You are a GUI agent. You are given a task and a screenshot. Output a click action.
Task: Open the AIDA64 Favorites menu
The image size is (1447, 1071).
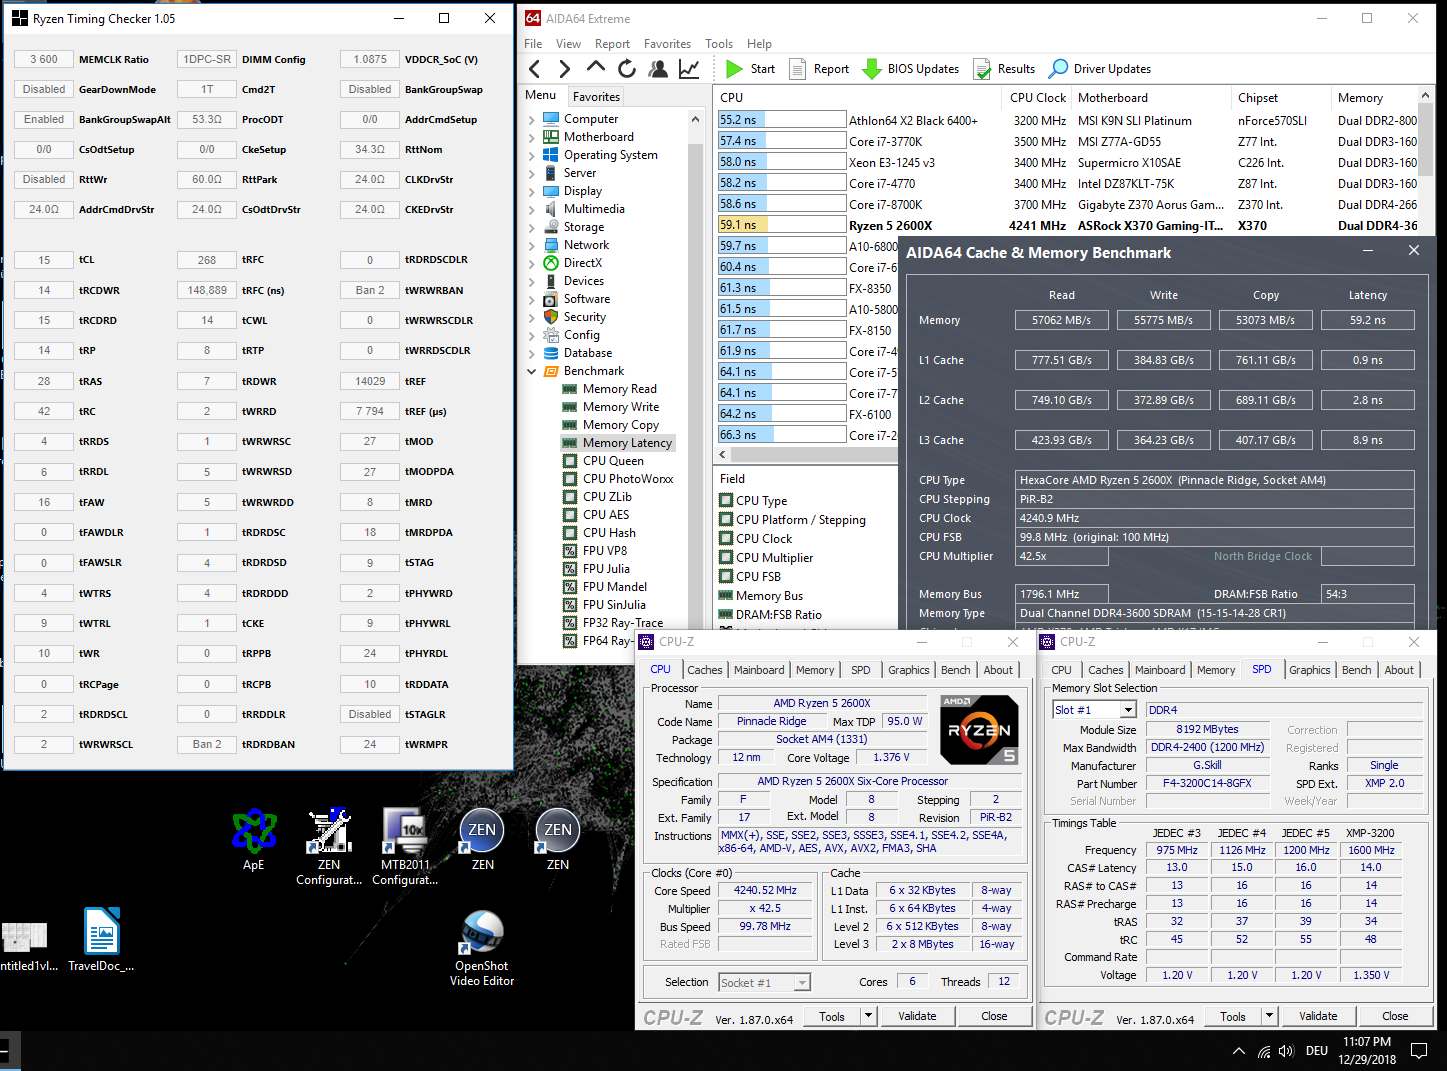click(x=667, y=44)
